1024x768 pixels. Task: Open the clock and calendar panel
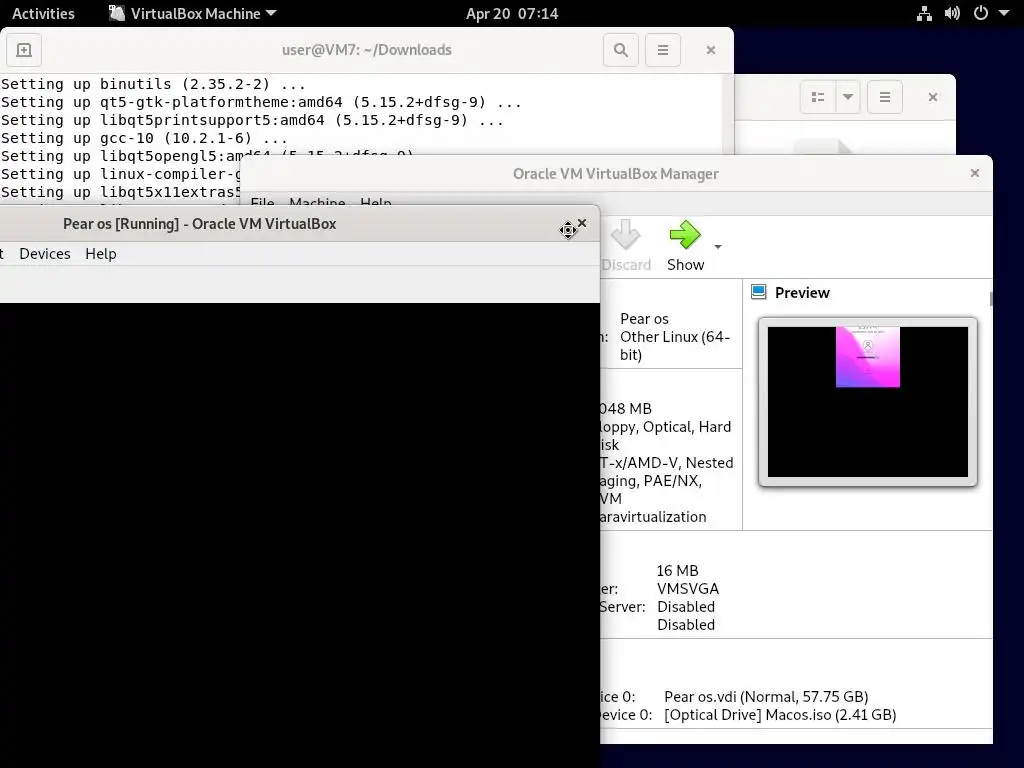point(512,13)
